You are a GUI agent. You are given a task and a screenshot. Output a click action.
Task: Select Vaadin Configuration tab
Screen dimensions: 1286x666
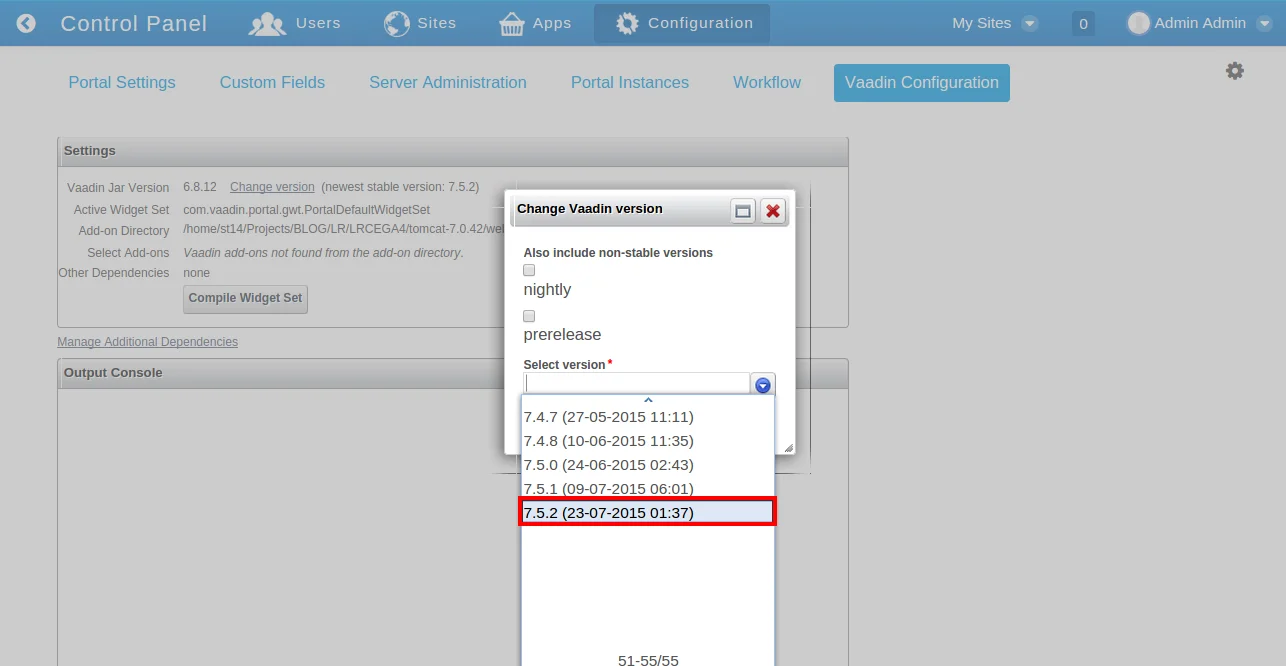coord(922,83)
